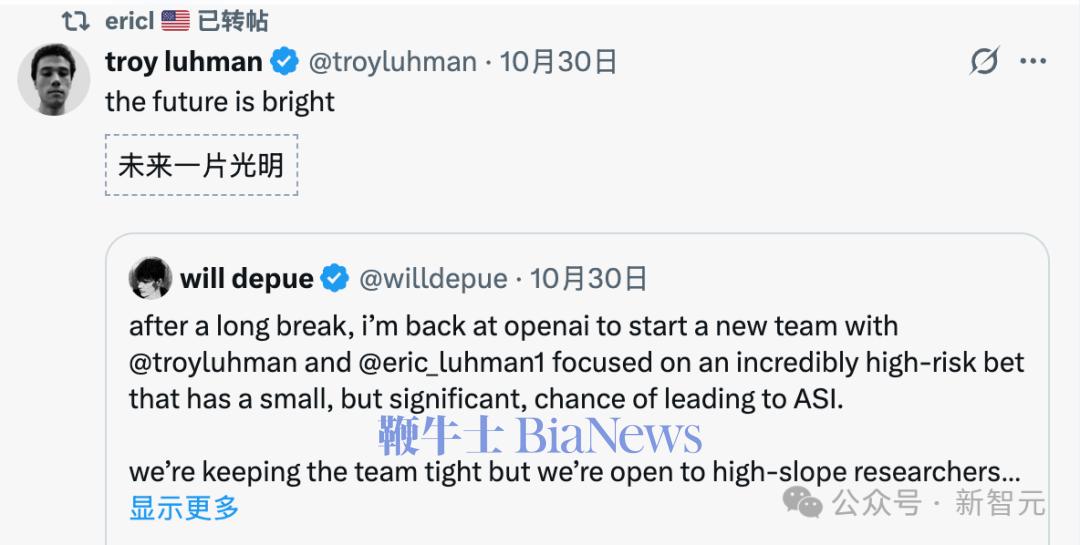1080x545 pixels.
Task: Click will depue's small avatar
Action: click(150, 278)
